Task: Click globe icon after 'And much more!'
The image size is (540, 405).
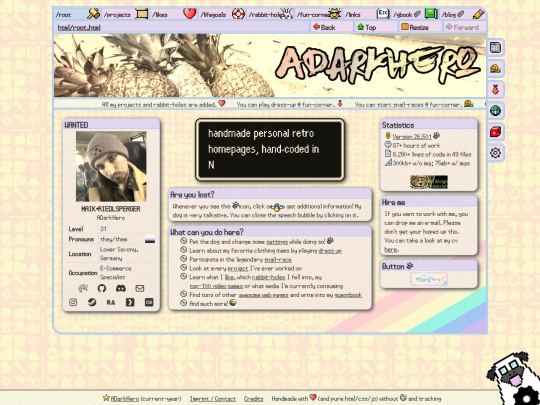Action: 233,303
